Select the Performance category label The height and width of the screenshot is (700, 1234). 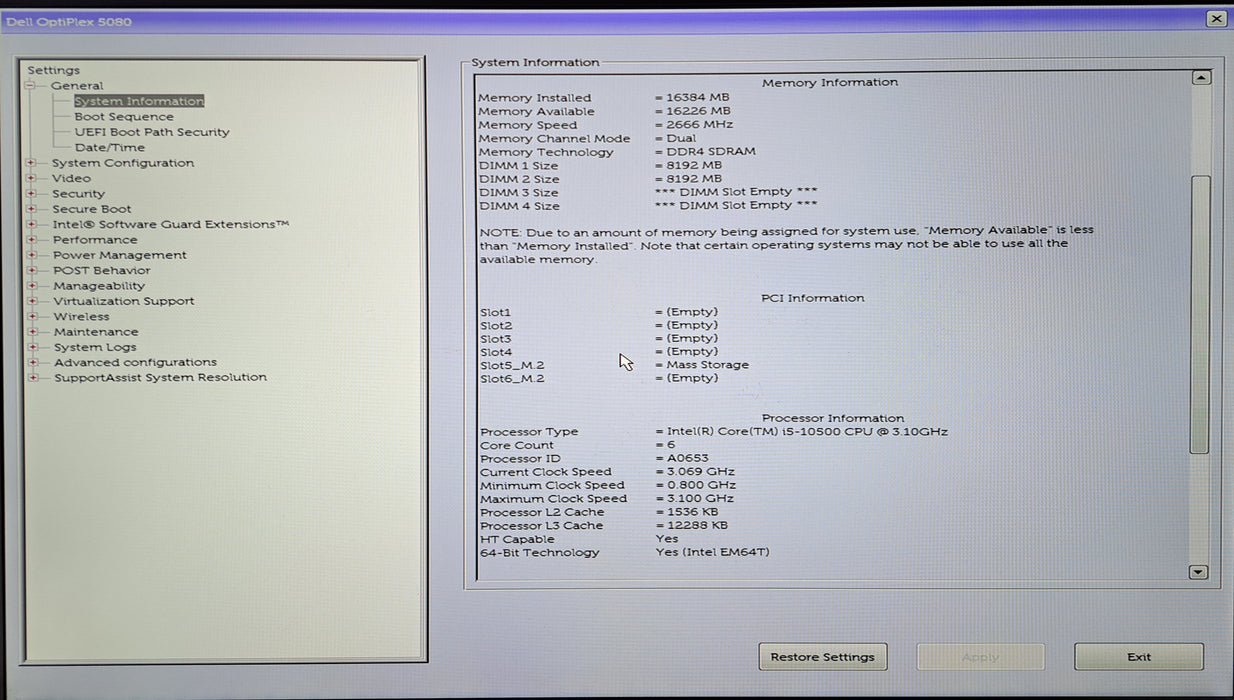pyautogui.click(x=96, y=240)
